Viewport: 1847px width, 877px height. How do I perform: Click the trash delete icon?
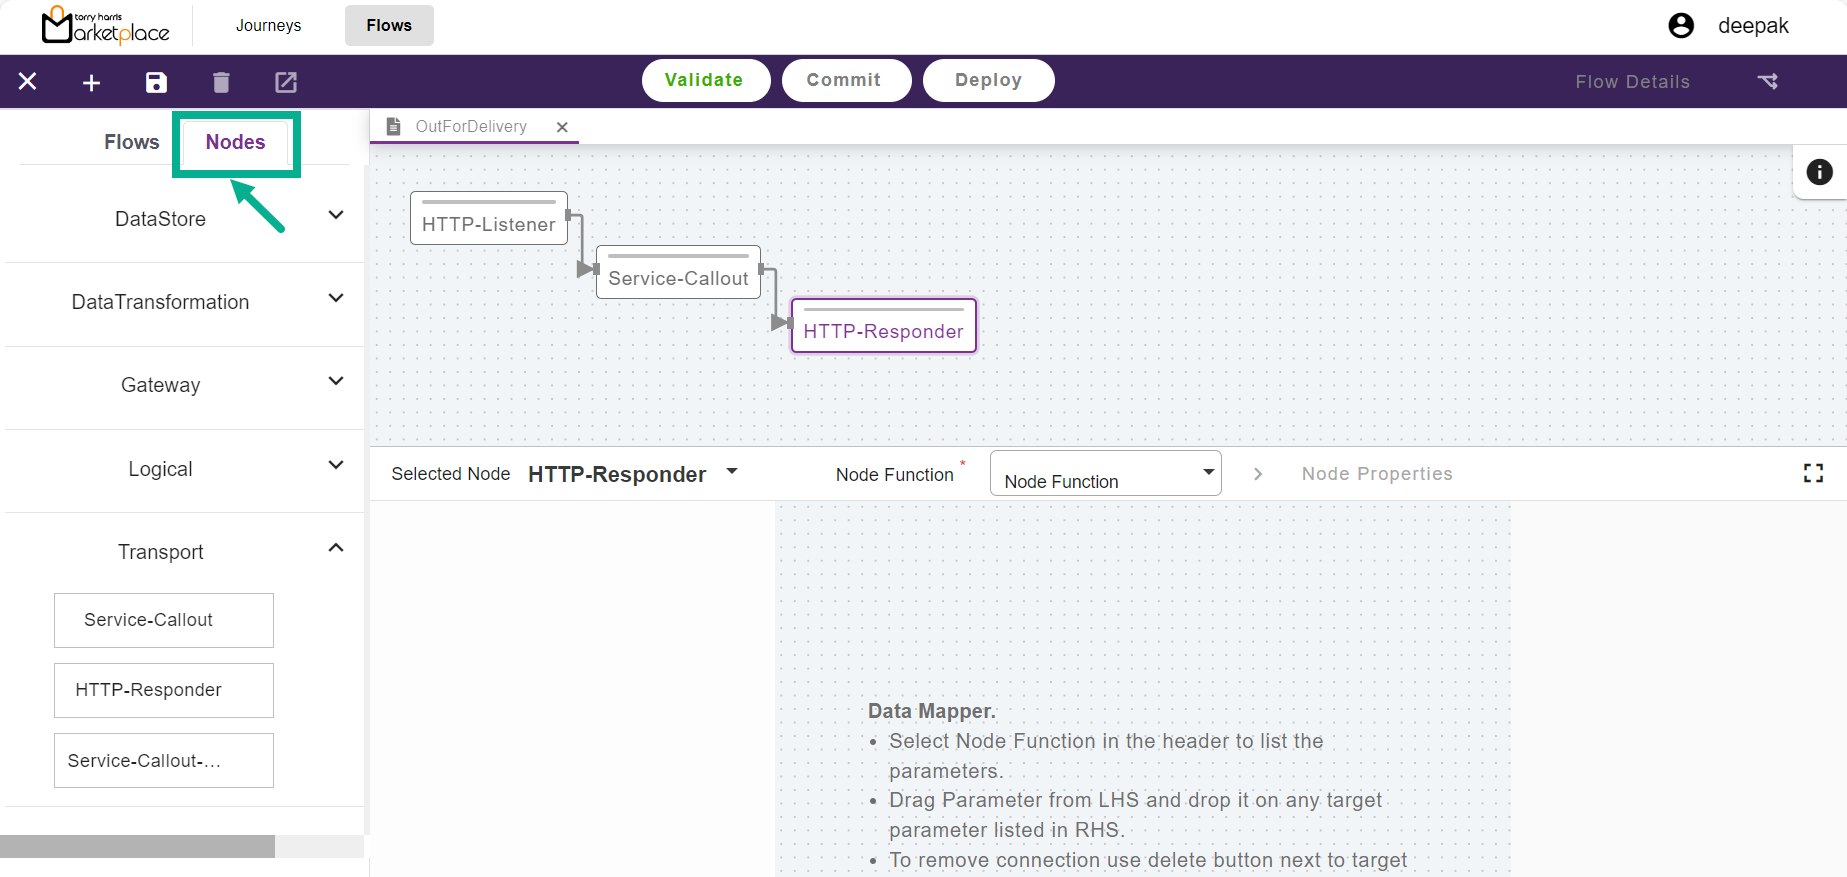[221, 83]
